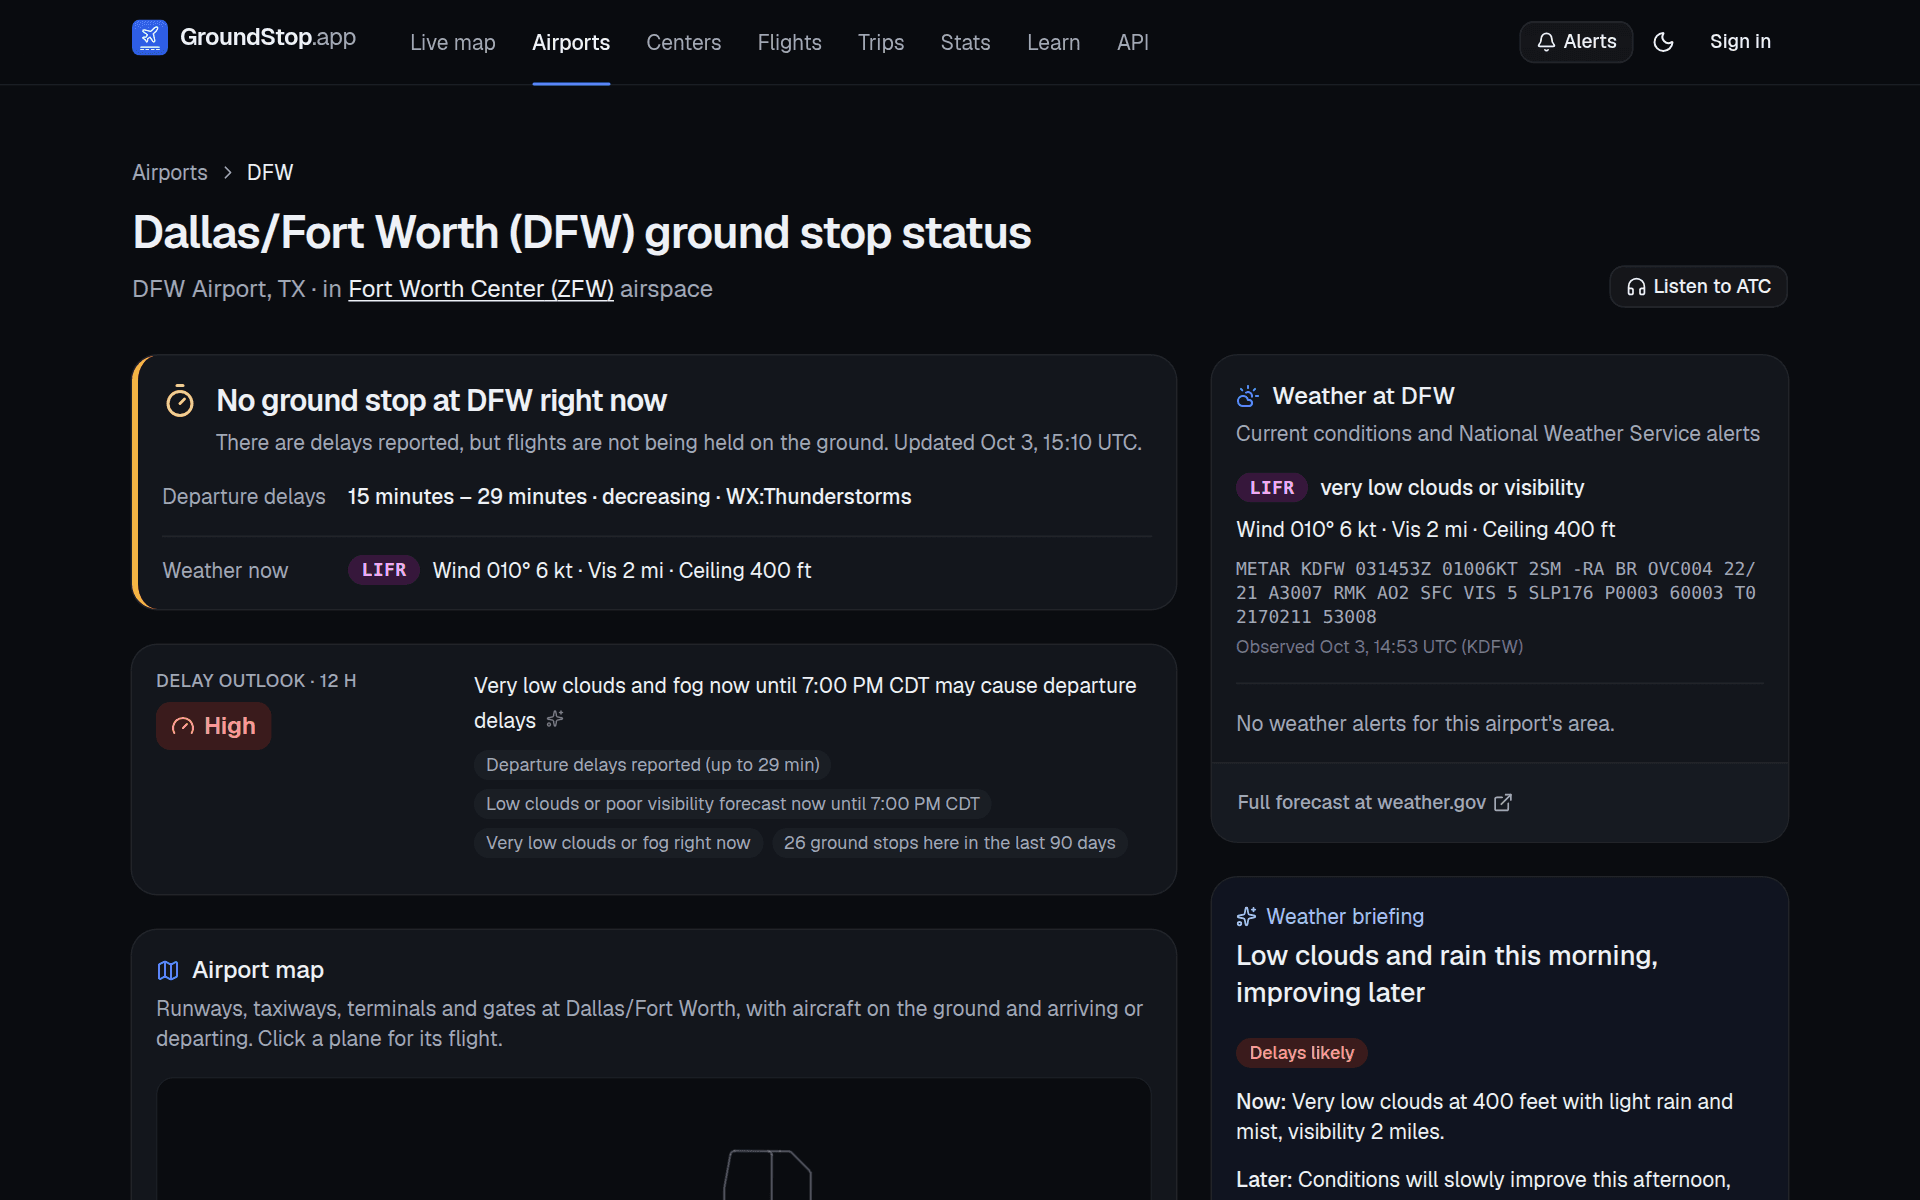Click the Airports breadcrumb link

click(x=170, y=173)
